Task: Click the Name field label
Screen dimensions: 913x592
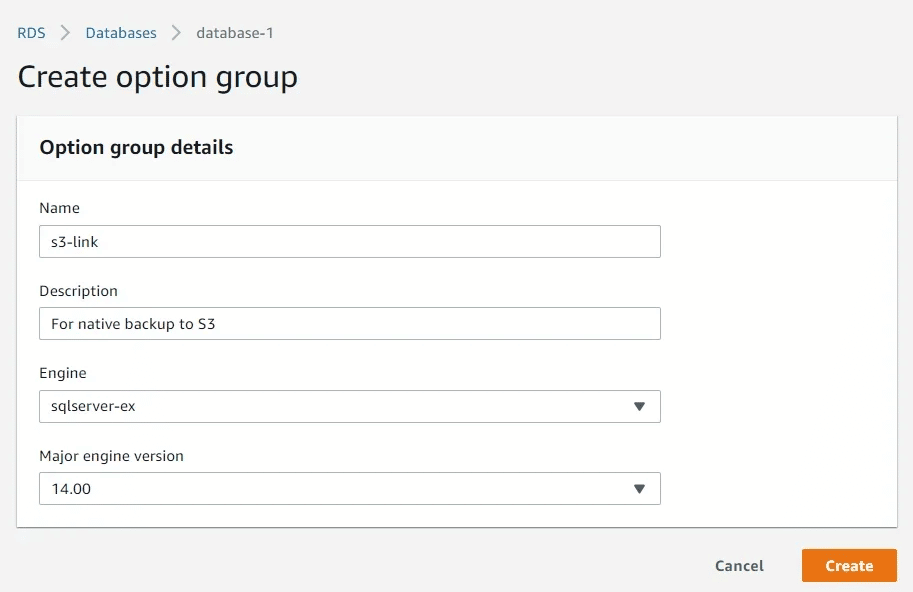Action: [x=59, y=208]
